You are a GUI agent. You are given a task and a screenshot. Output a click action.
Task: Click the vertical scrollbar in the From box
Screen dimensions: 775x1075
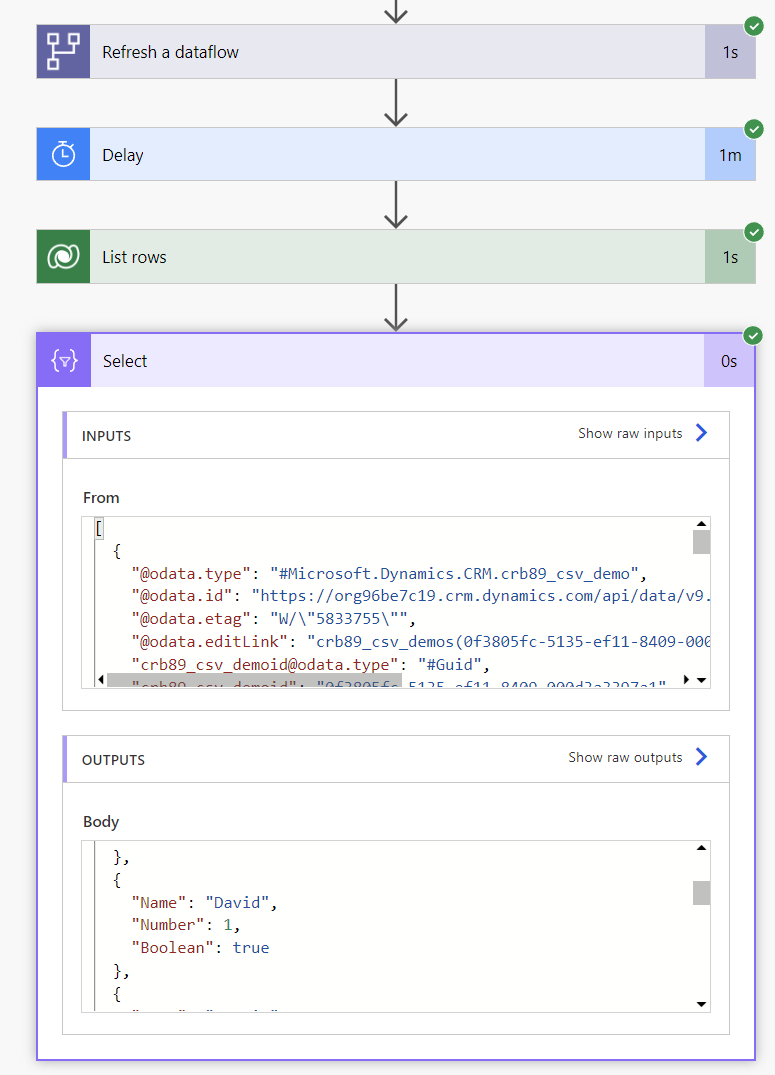701,540
